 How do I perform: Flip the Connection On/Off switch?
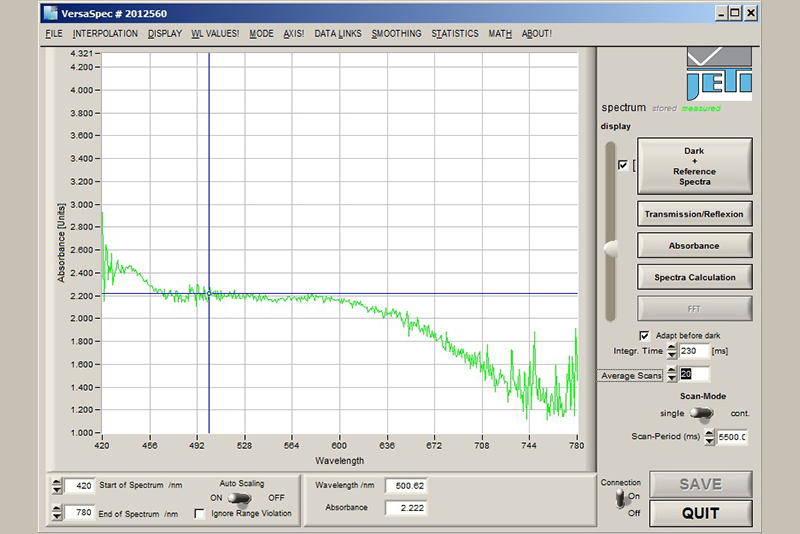pyautogui.click(x=620, y=498)
